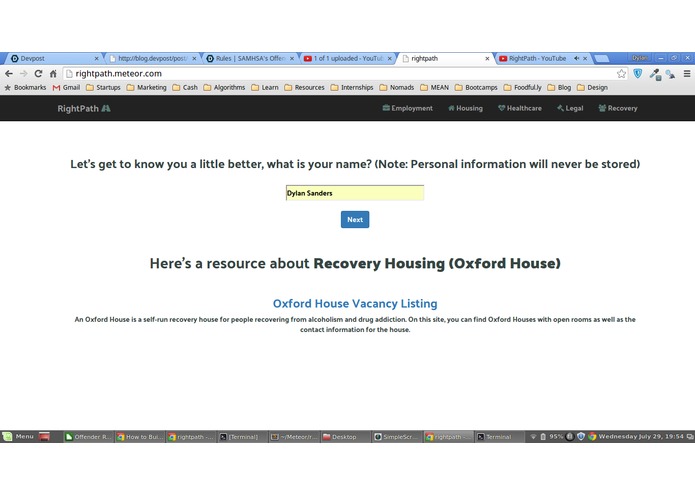Open the Healthcare navbar item
The height and width of the screenshot is (494, 695).
click(x=520, y=108)
